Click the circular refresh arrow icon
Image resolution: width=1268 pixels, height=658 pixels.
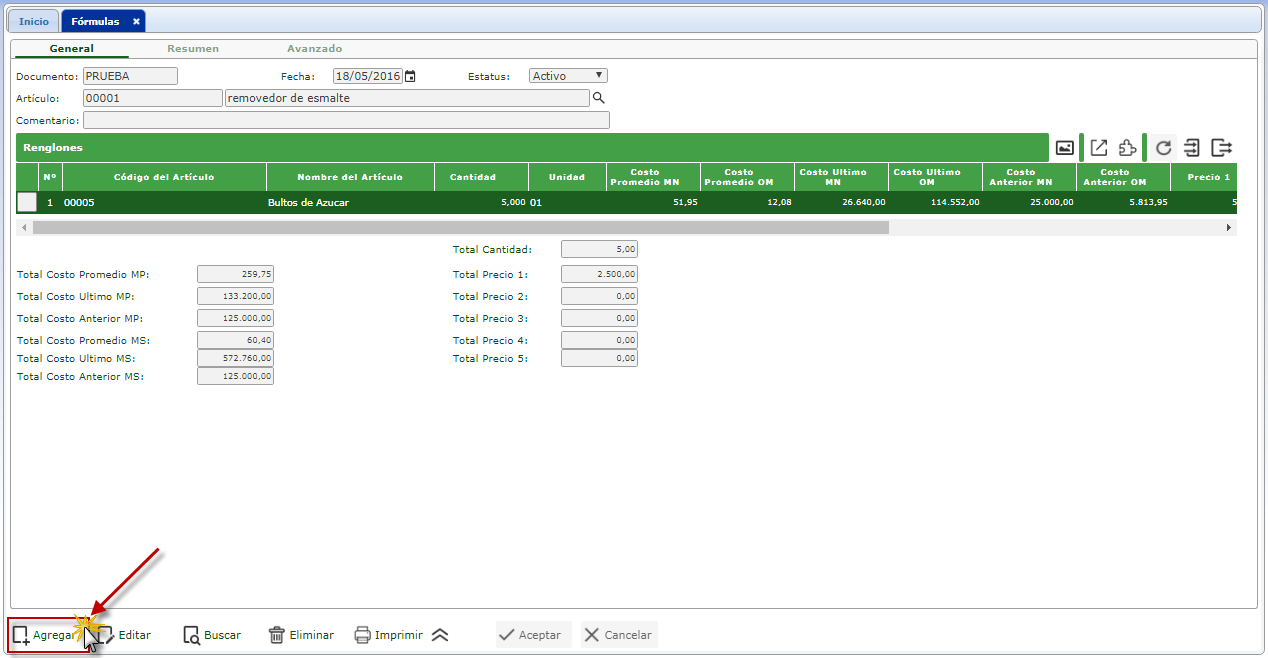tap(1163, 148)
